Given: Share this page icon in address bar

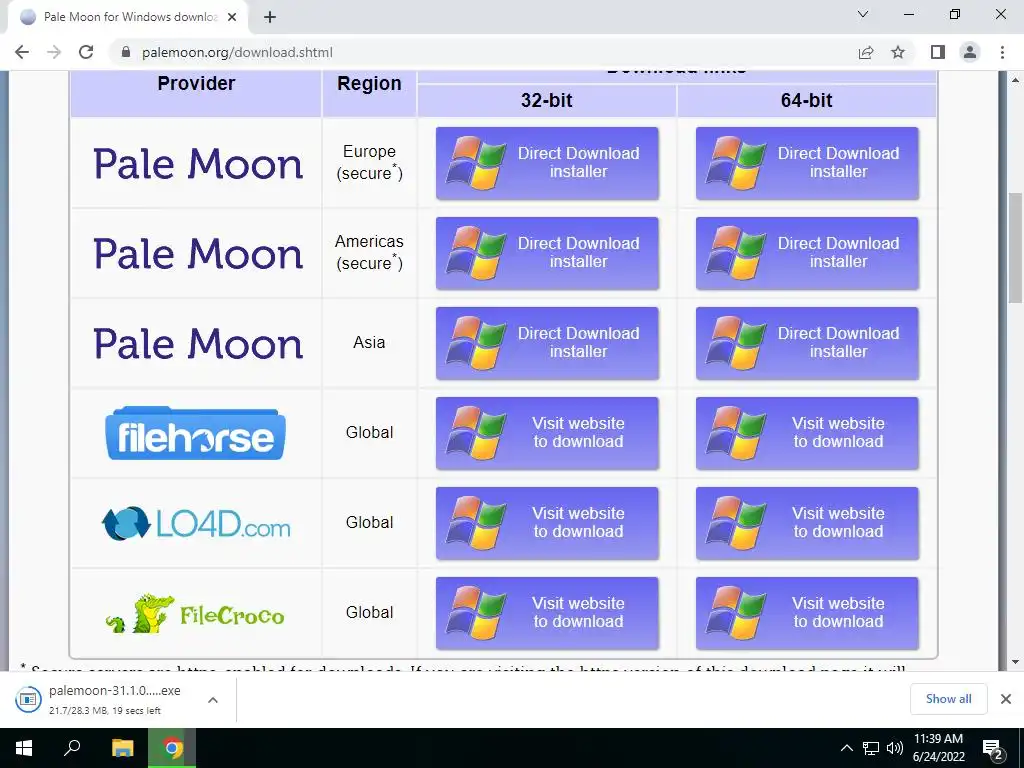Looking at the screenshot, I should (866, 52).
